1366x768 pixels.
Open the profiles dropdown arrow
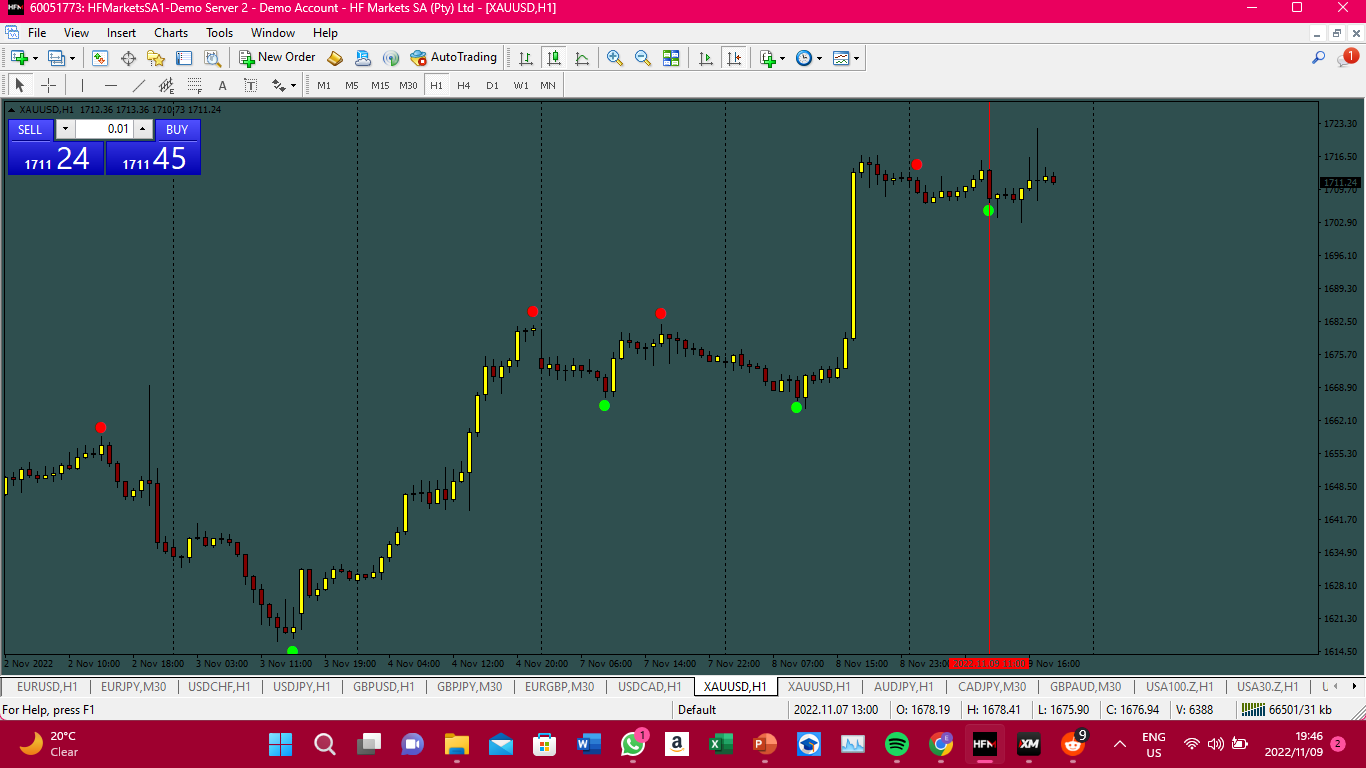pos(72,58)
